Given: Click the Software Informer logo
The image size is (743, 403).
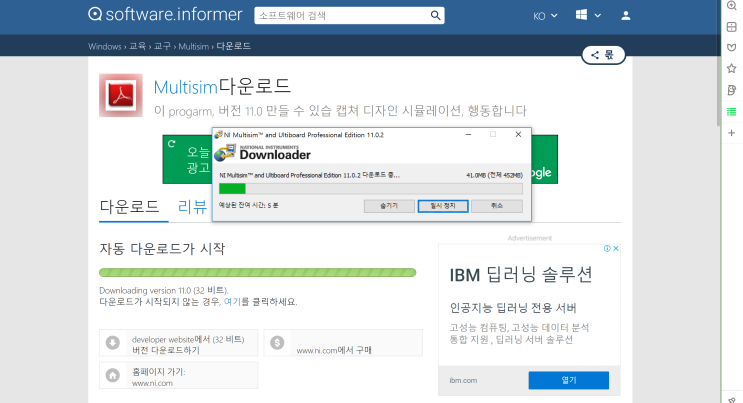Looking at the screenshot, I should (x=165, y=14).
